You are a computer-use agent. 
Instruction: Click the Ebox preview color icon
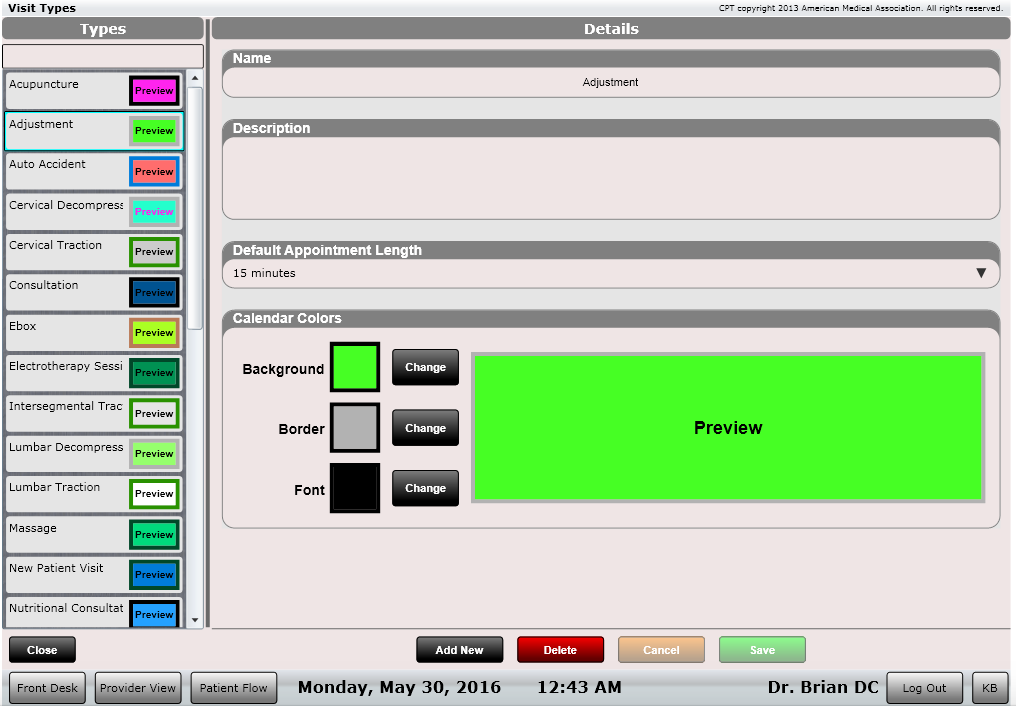point(154,333)
